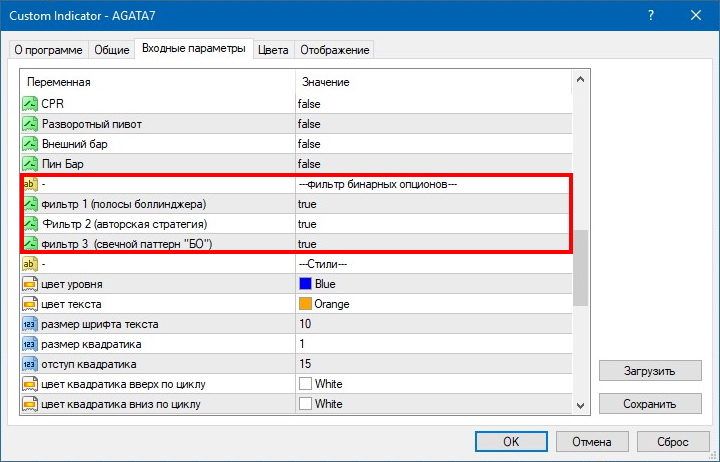Click the icon next to Разворотный пивот

(29, 124)
